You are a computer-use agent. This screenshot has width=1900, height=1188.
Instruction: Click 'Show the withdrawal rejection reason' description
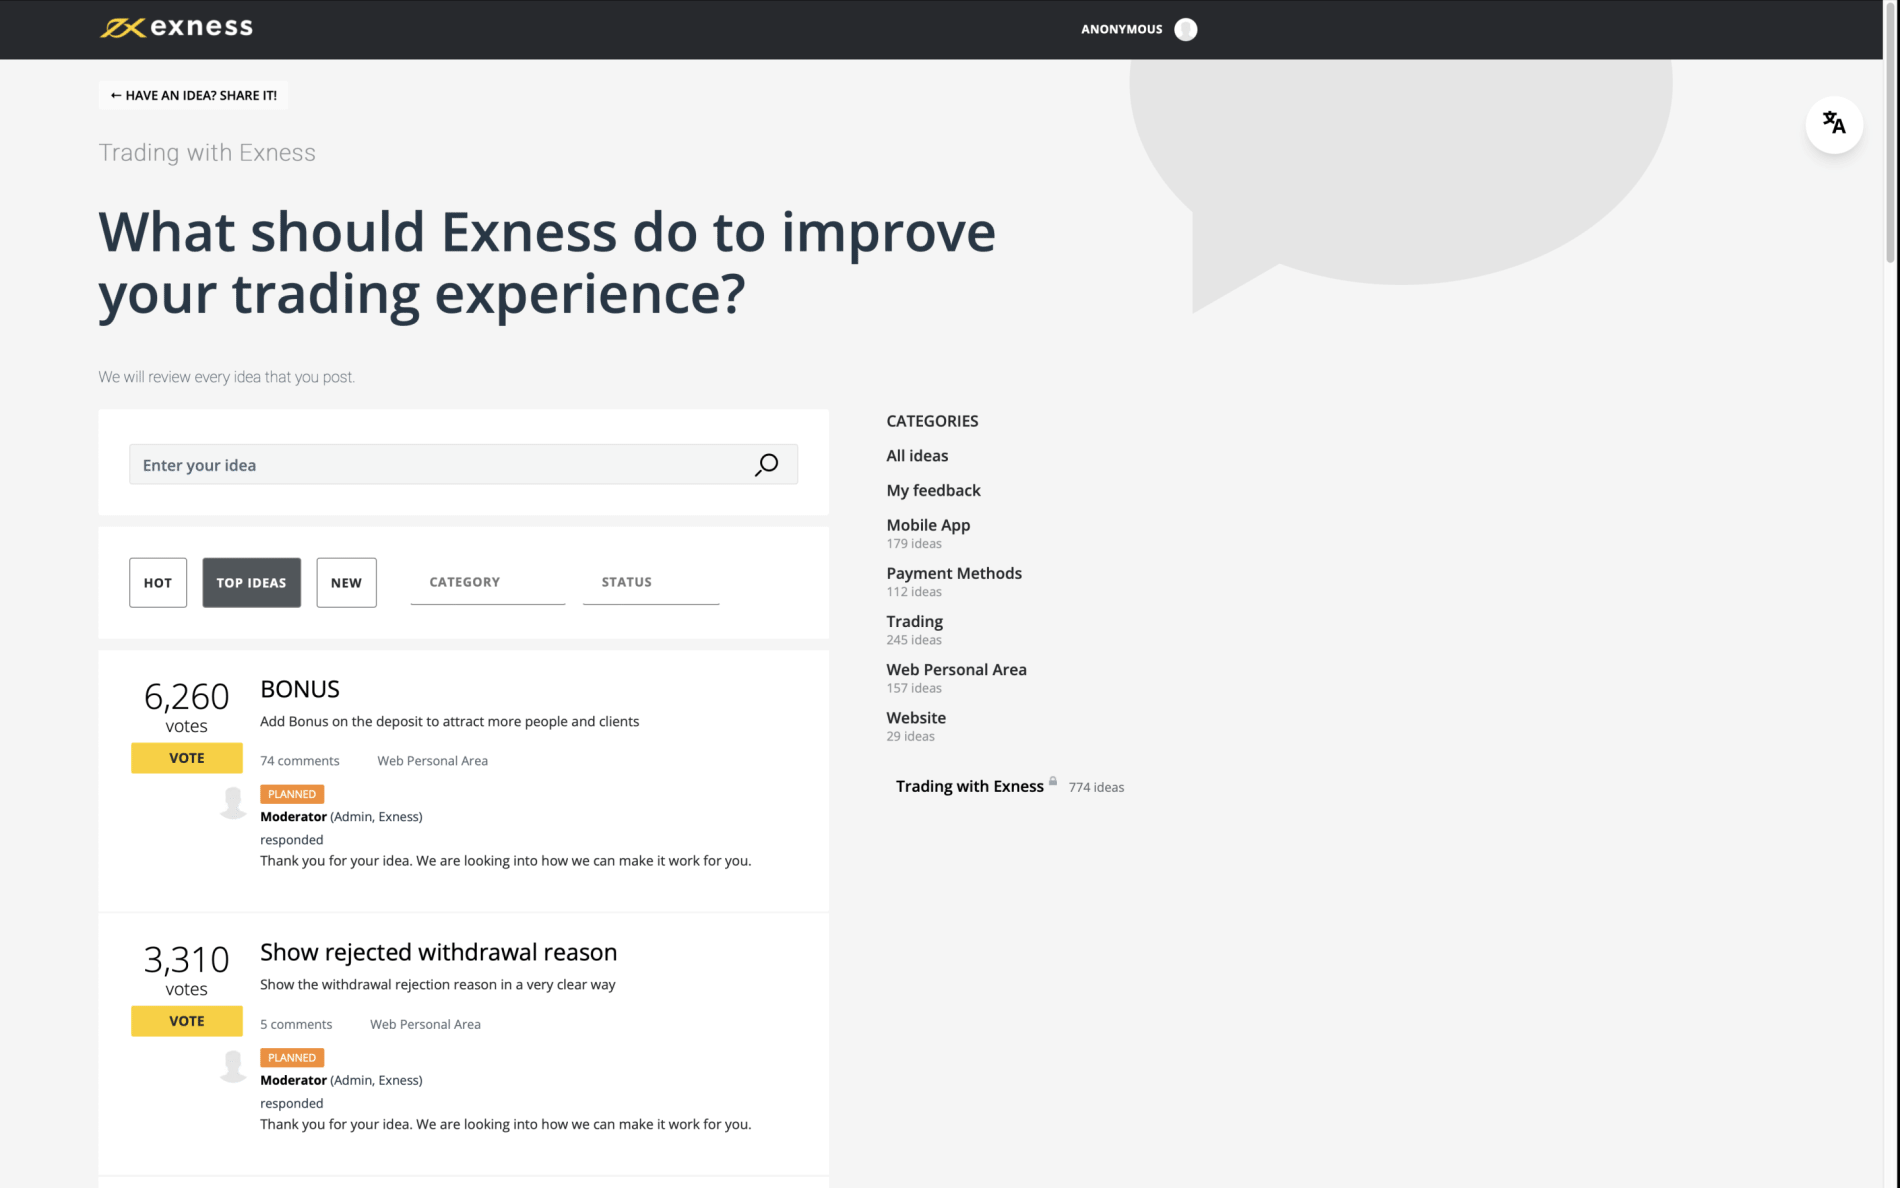click(x=438, y=985)
